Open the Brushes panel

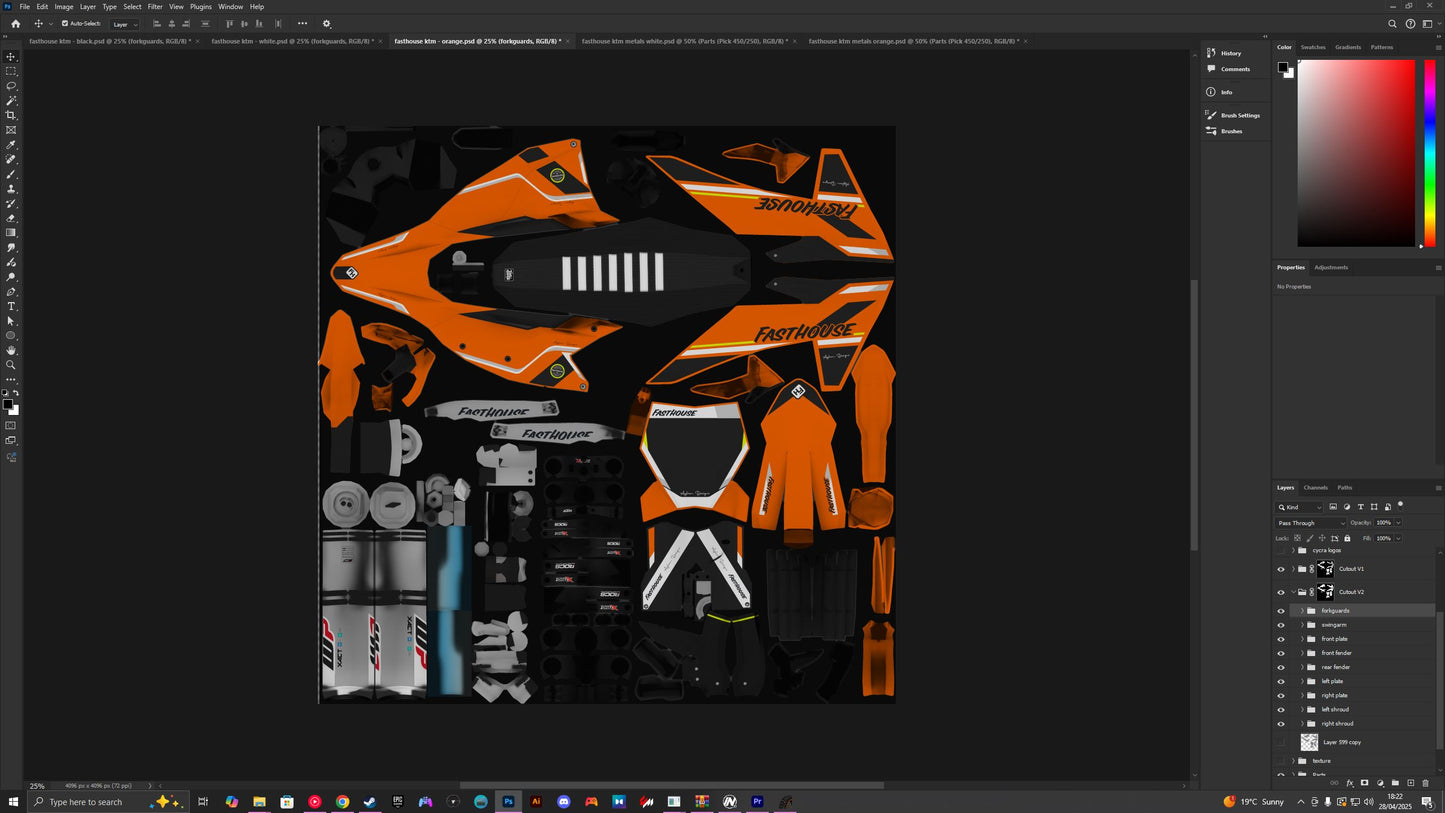click(x=1231, y=131)
